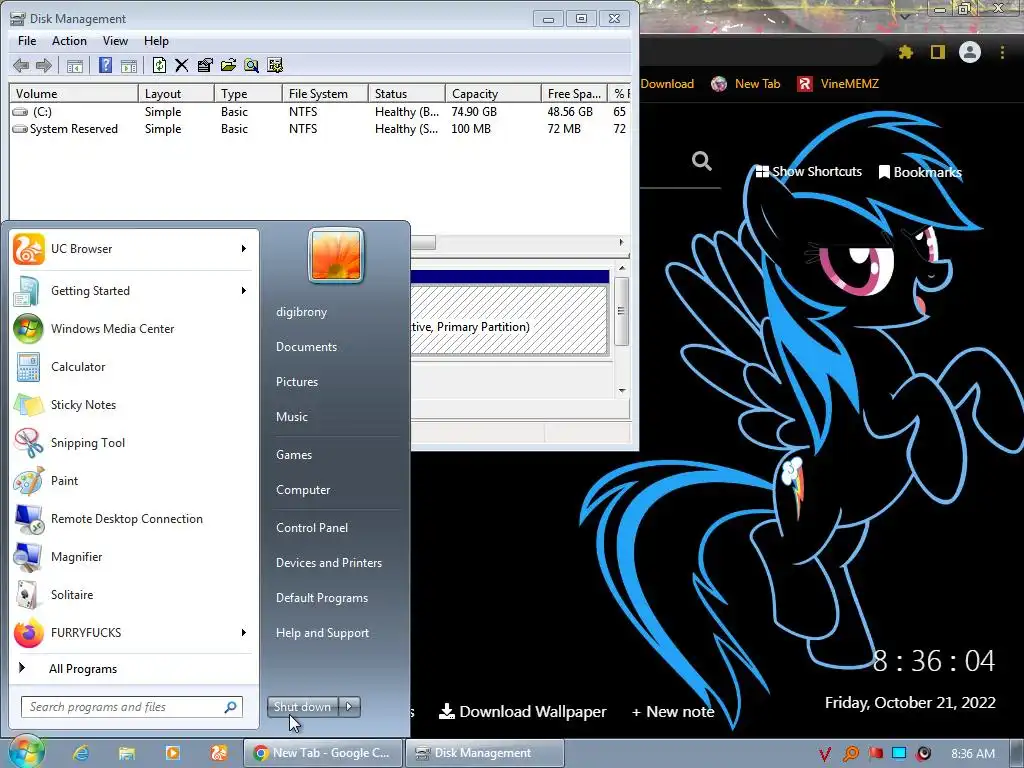Click the blue Help question-mark toolbar icon
Viewport: 1024px width, 768px height.
[x=105, y=65]
